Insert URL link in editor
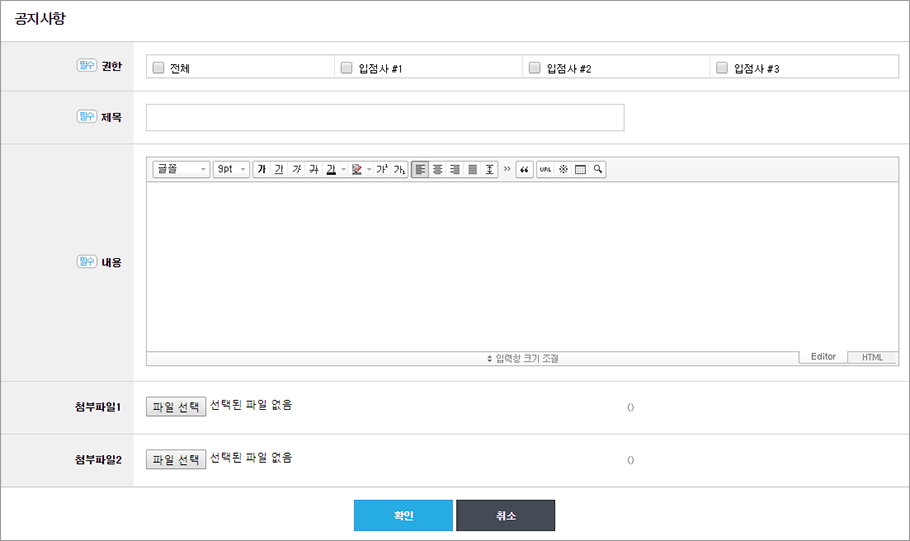 click(x=546, y=169)
